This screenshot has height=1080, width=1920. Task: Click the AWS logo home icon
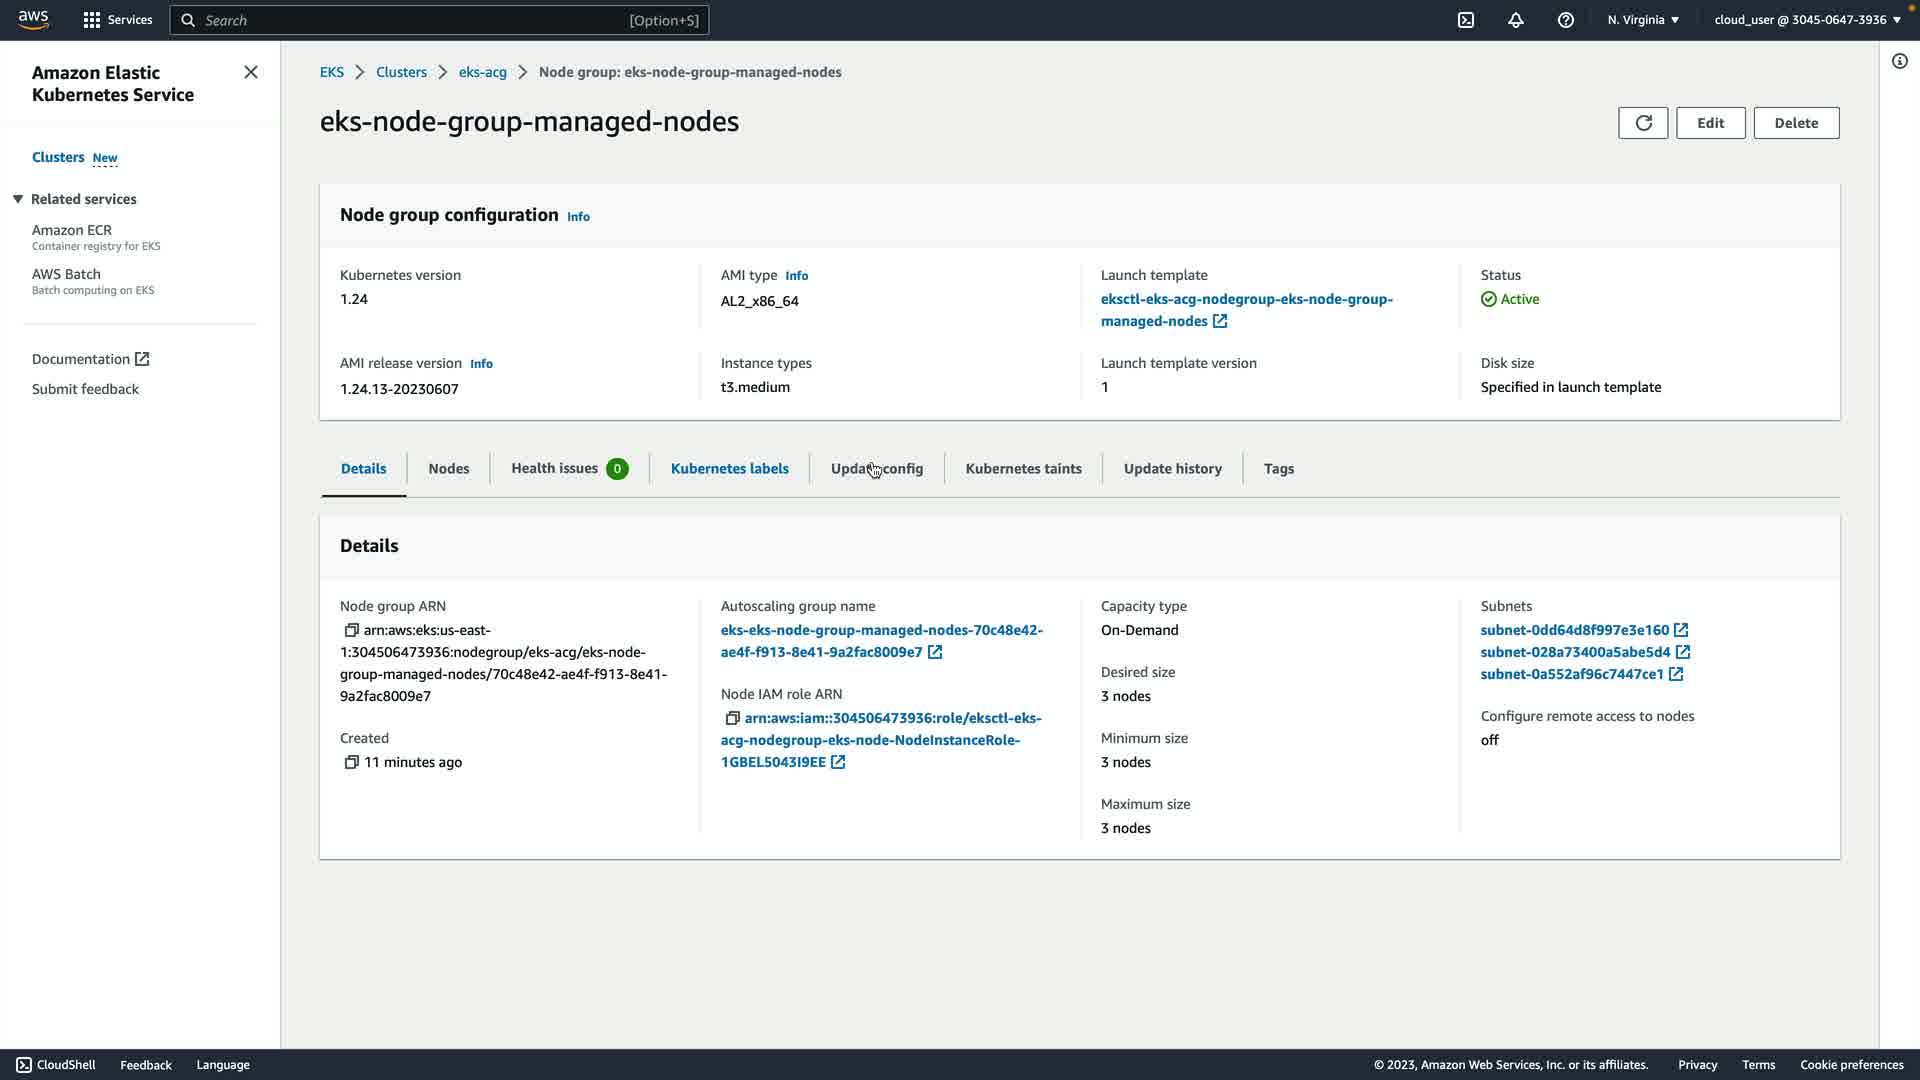pos(33,20)
